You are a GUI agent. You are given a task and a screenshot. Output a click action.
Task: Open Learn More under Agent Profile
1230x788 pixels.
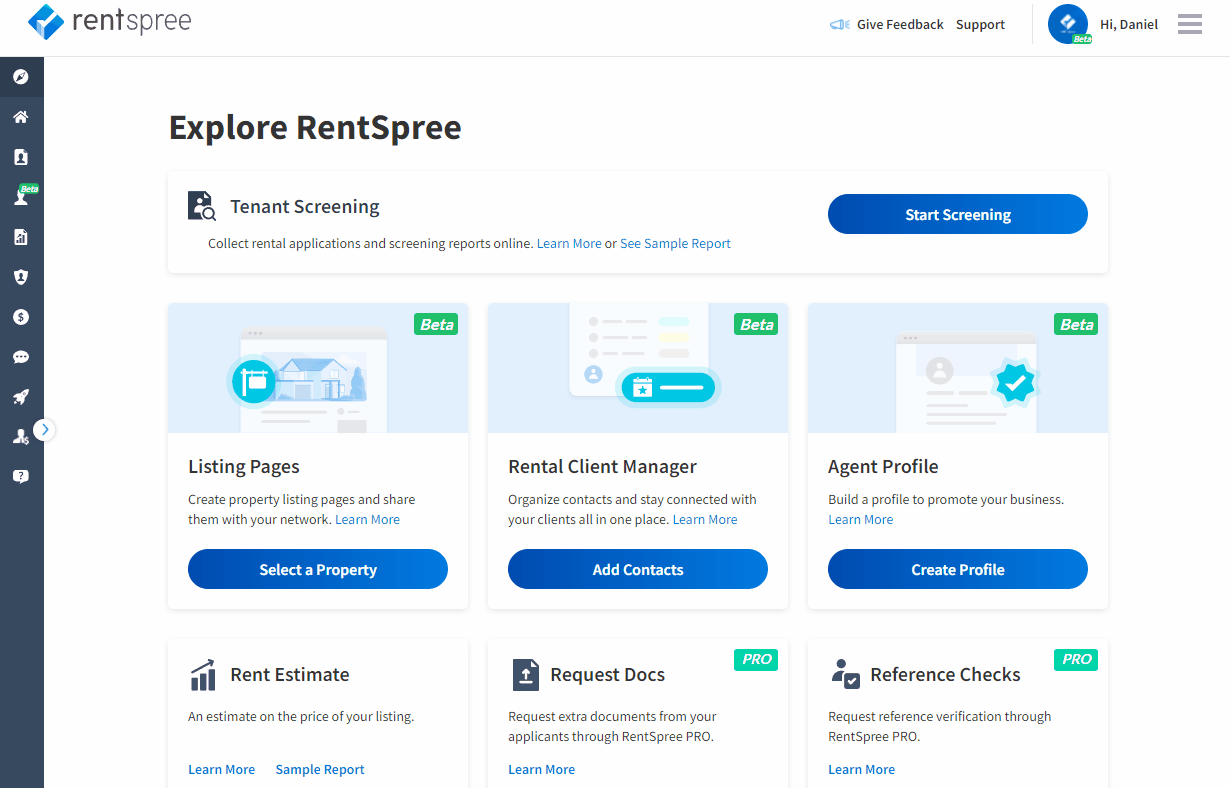[x=861, y=520]
